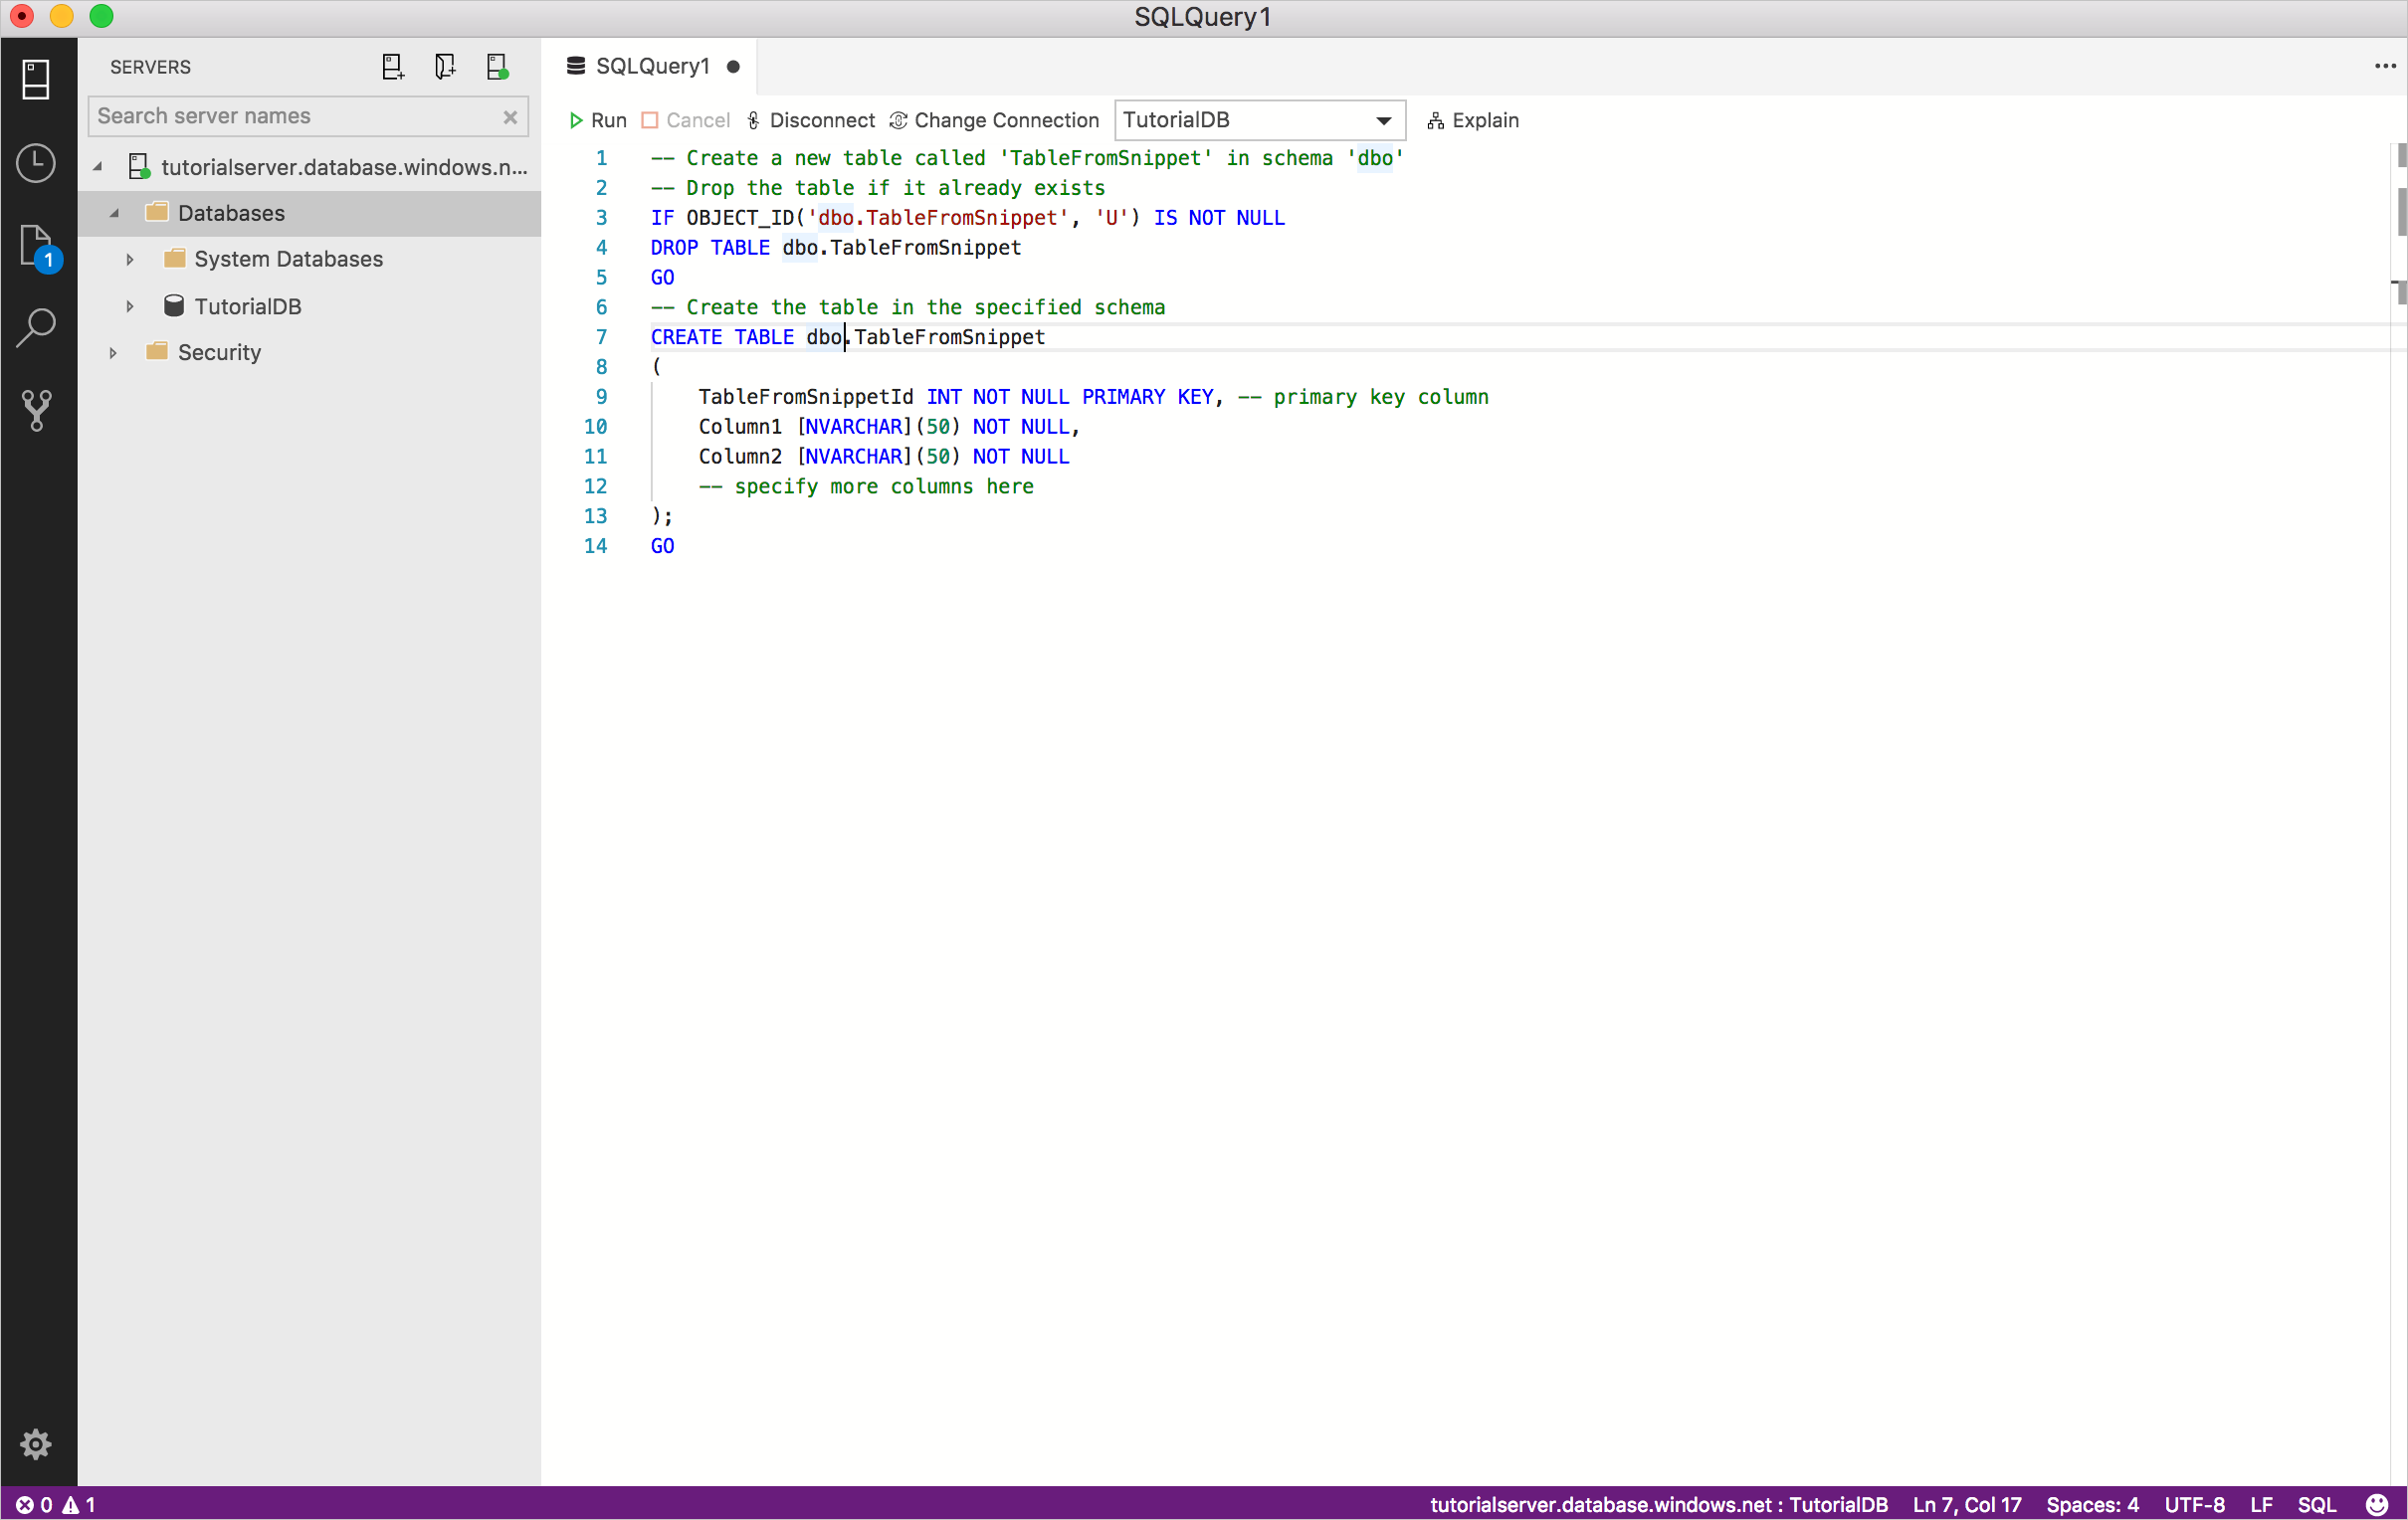Click the new query tab icon
2408x1520 pixels.
[x=392, y=67]
